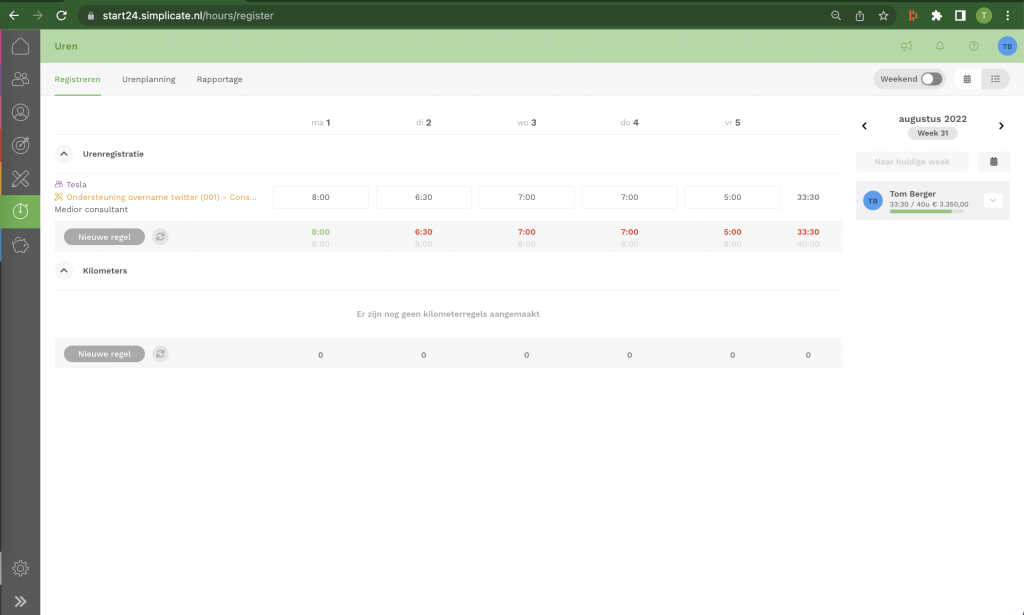Collapse the Kilometers section

tap(64, 270)
